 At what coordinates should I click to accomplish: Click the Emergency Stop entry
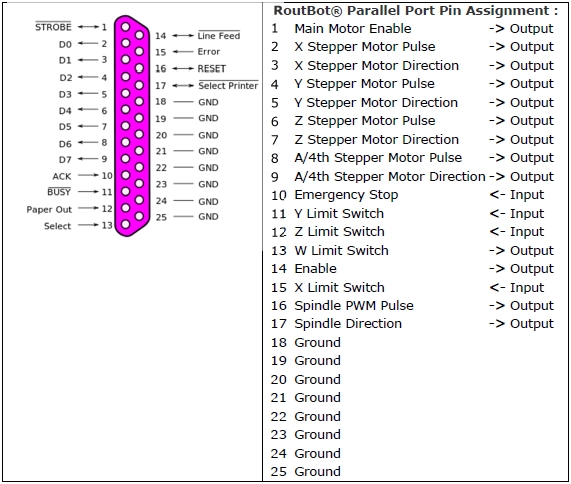coord(346,195)
